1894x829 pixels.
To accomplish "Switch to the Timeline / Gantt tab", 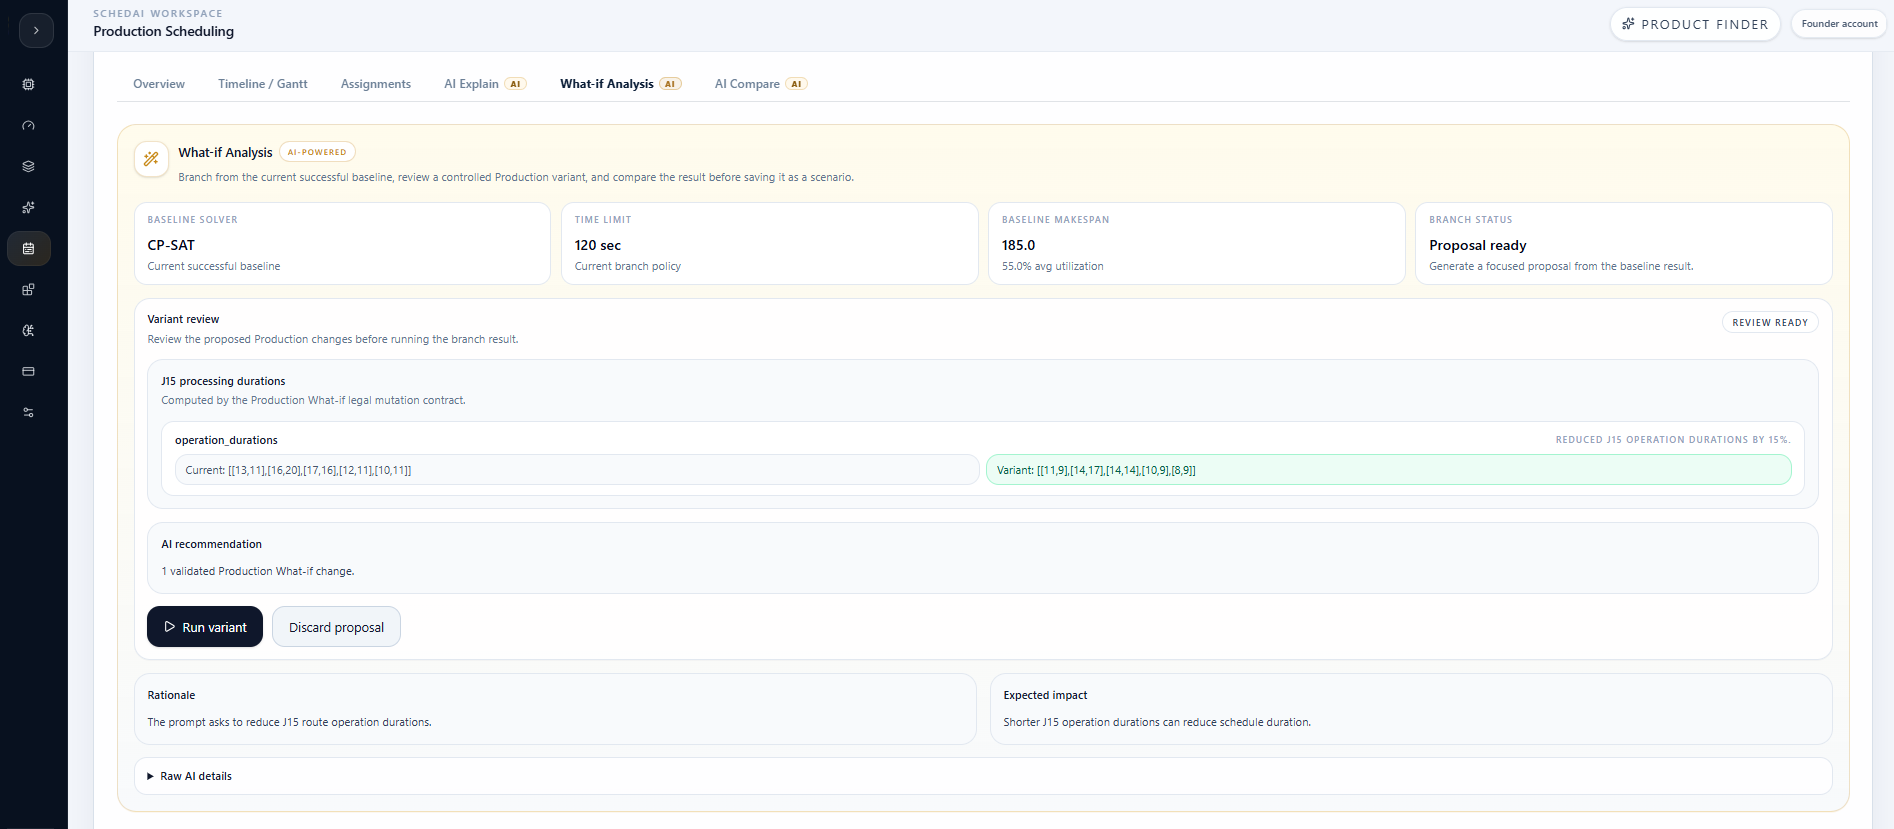I will 263,84.
